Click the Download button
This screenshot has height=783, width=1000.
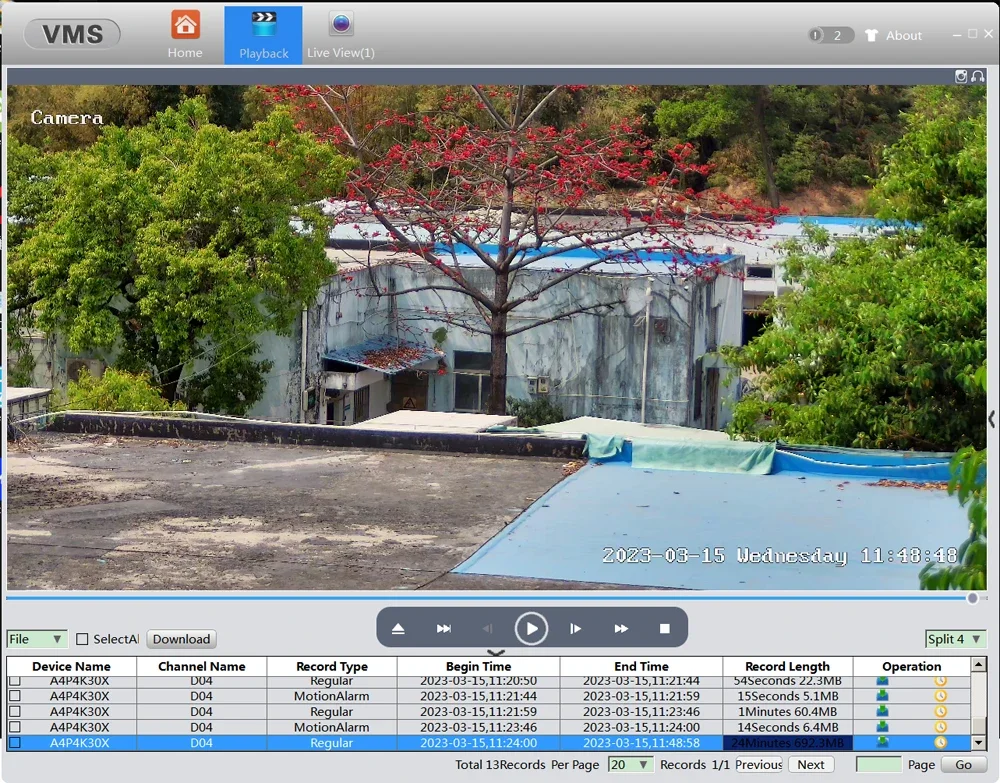point(180,639)
